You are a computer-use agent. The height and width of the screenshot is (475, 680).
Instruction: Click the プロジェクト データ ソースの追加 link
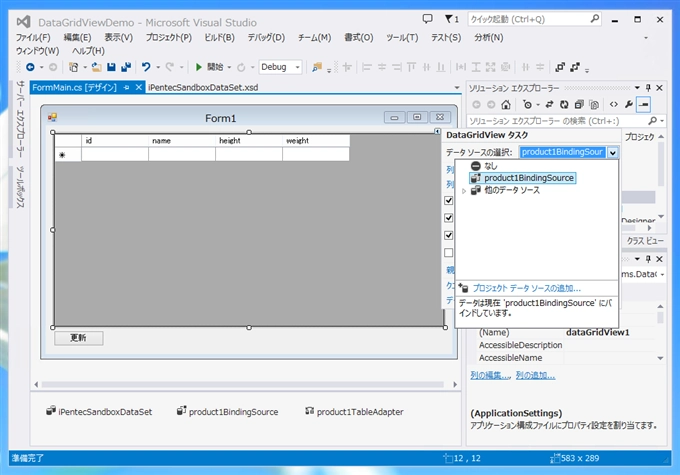pyautogui.click(x=526, y=287)
